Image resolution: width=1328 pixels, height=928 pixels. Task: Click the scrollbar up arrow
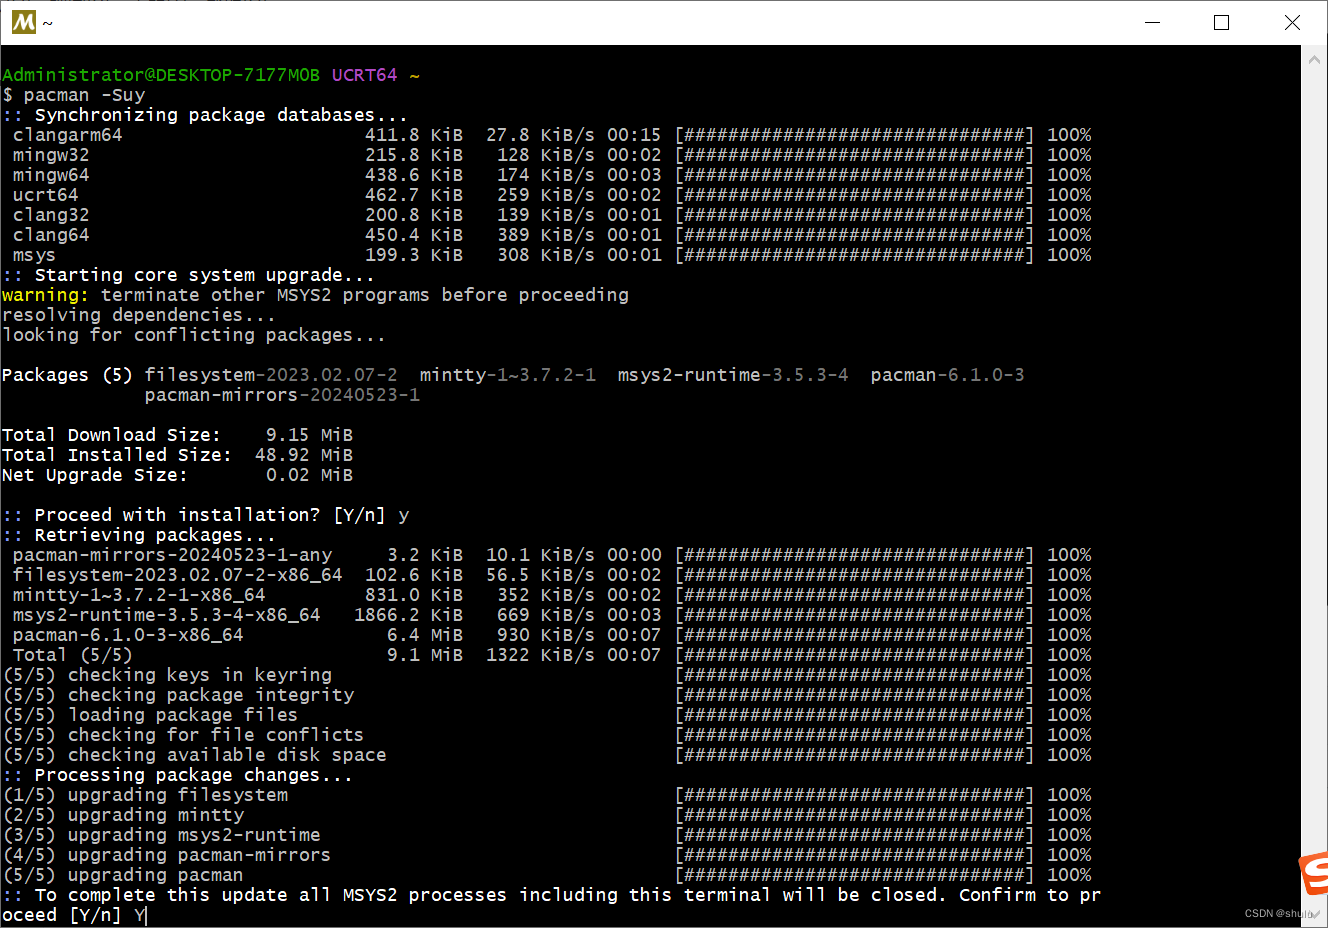pos(1314,60)
